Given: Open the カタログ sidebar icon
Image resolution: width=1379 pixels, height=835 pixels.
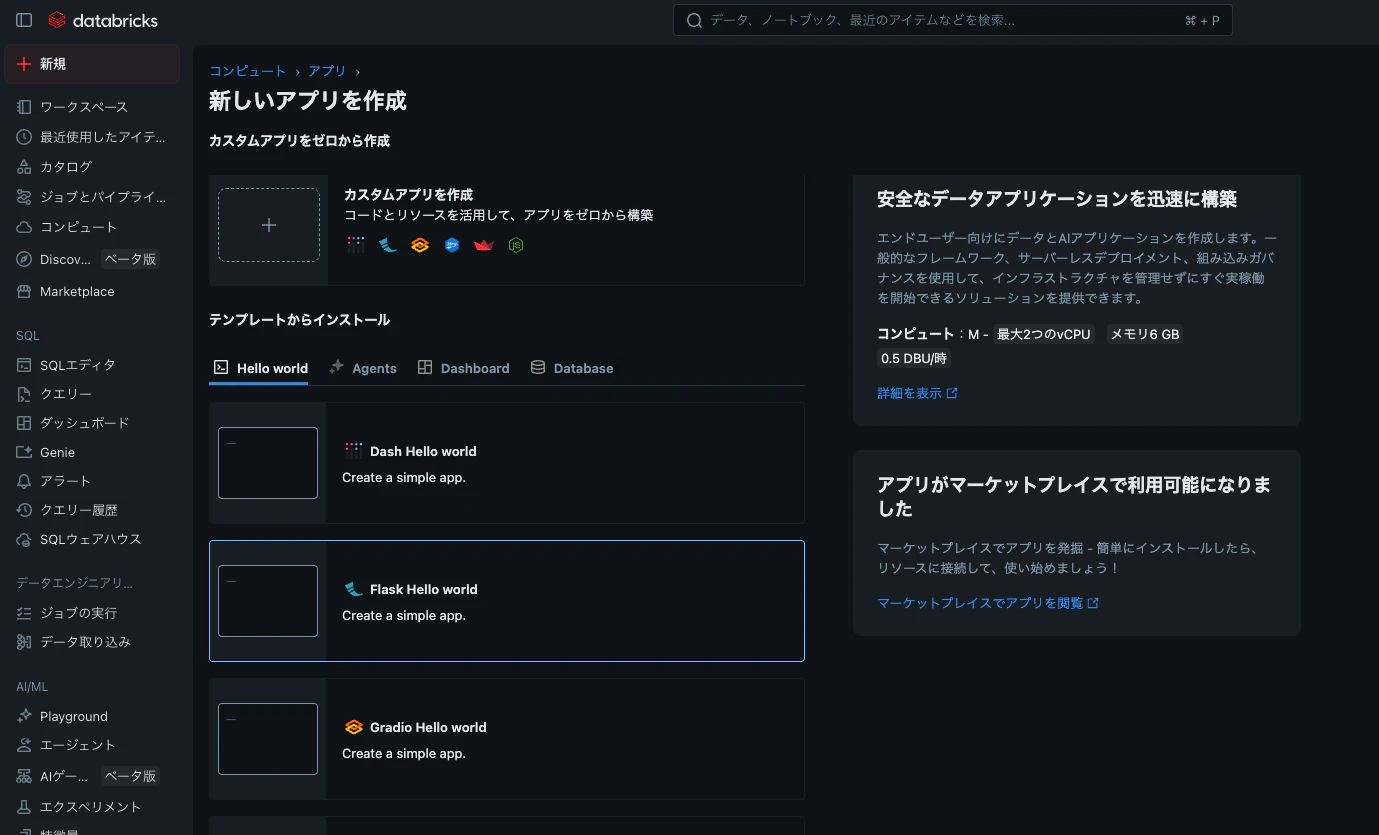Looking at the screenshot, I should click(24, 167).
